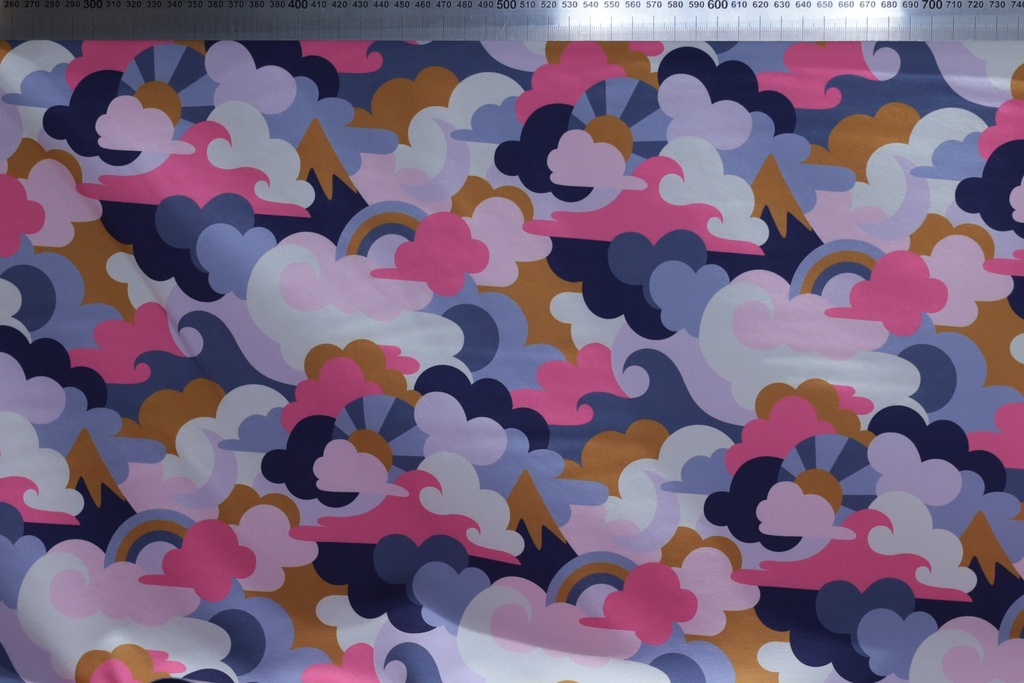Click the 500 mark on the ruler
The image size is (1024, 683).
click(507, 5)
